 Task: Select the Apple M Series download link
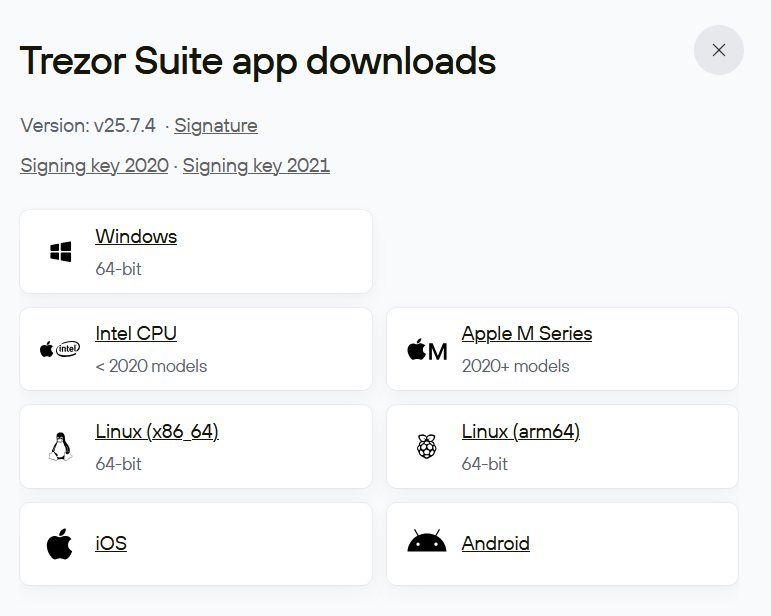[527, 333]
